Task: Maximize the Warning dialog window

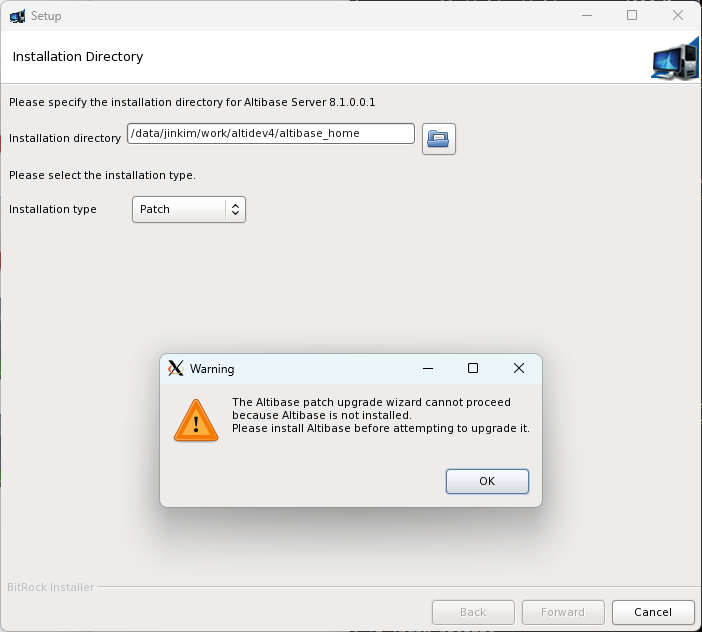Action: tap(473, 368)
